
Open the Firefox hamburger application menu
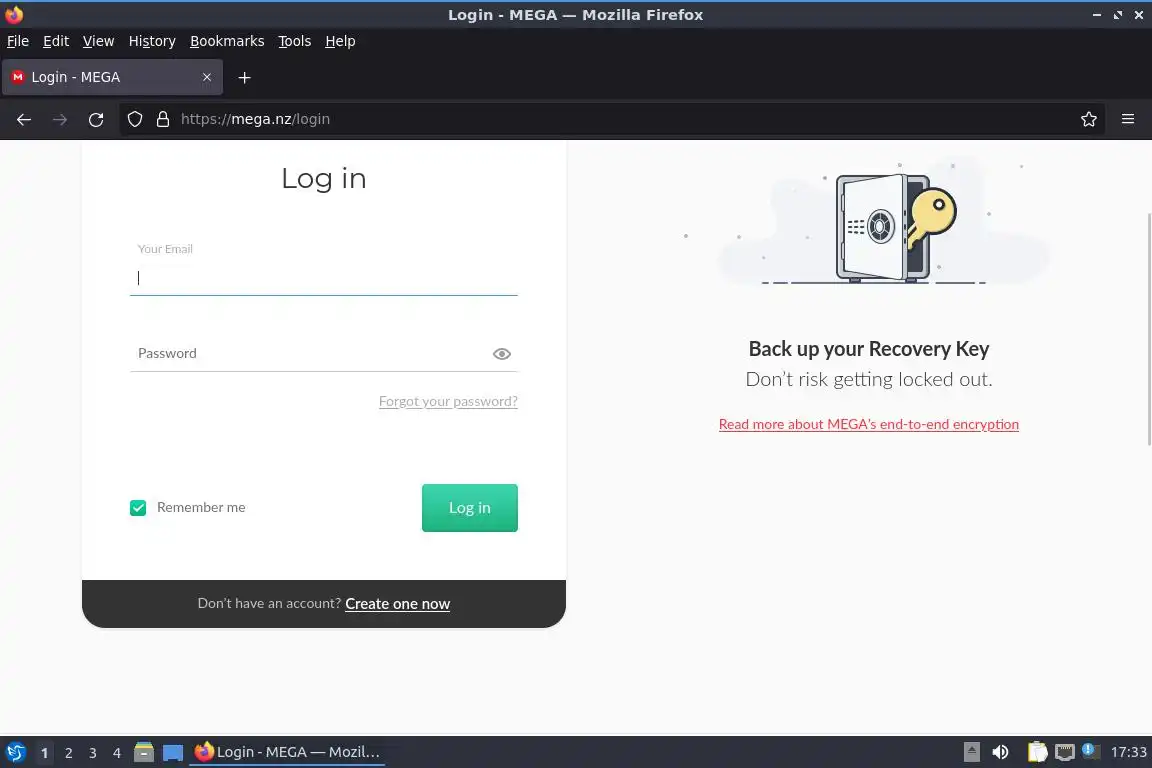(x=1128, y=119)
